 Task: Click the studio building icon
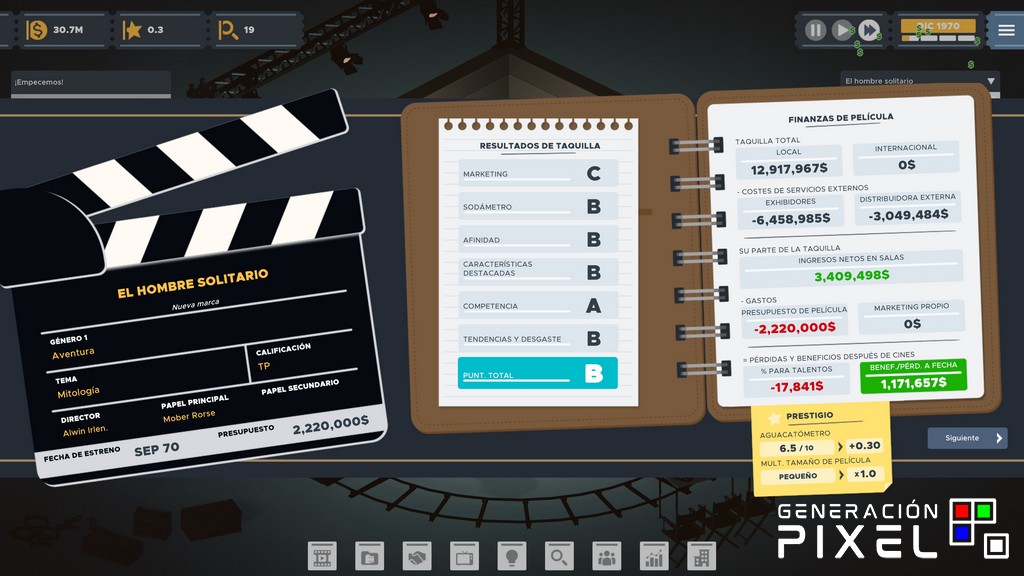699,554
